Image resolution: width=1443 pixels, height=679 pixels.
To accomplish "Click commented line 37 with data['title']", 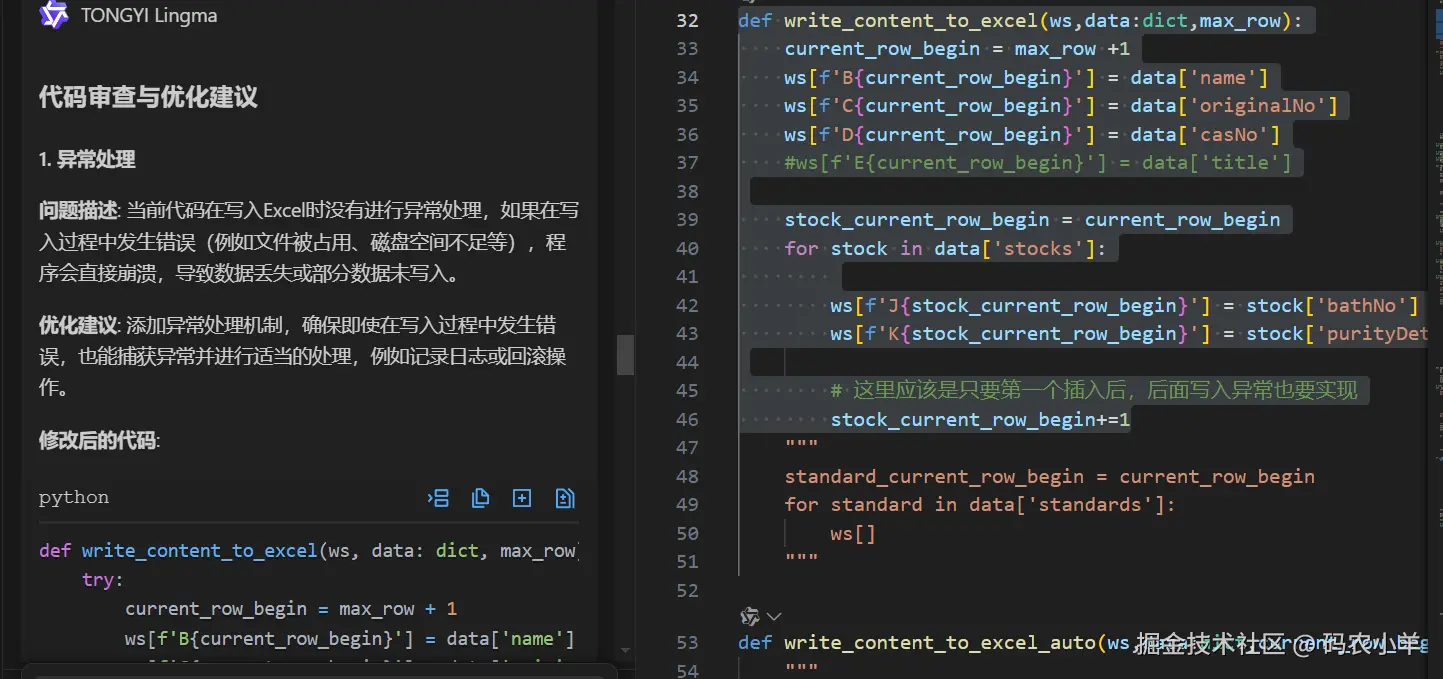I will 1038,162.
